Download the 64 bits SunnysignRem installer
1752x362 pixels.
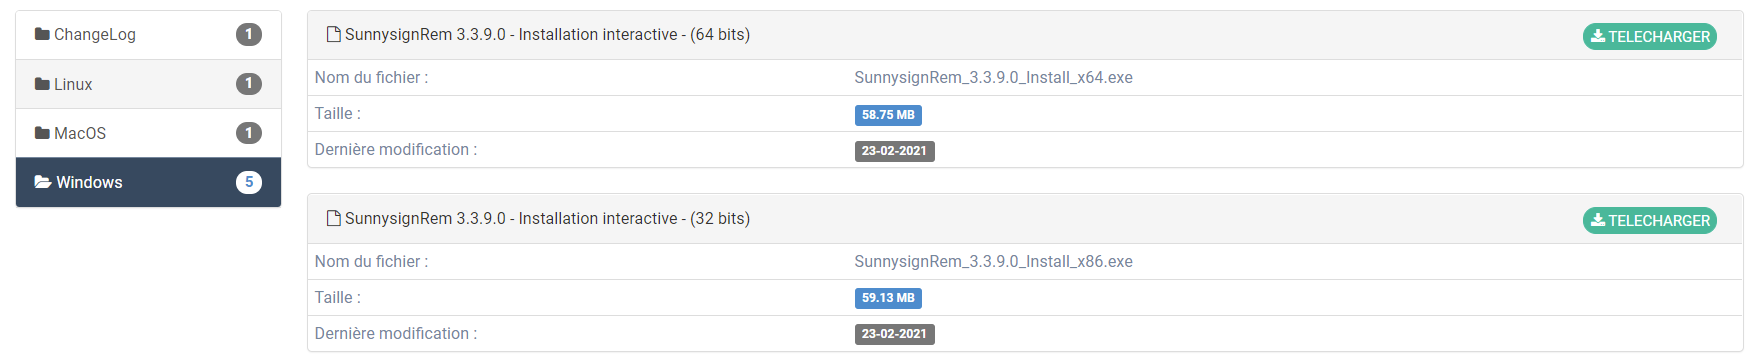(x=1650, y=37)
